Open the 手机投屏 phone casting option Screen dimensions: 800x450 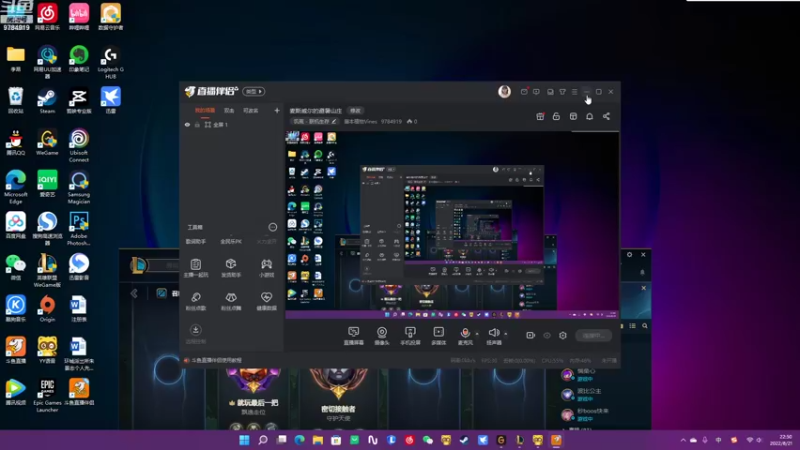410,336
